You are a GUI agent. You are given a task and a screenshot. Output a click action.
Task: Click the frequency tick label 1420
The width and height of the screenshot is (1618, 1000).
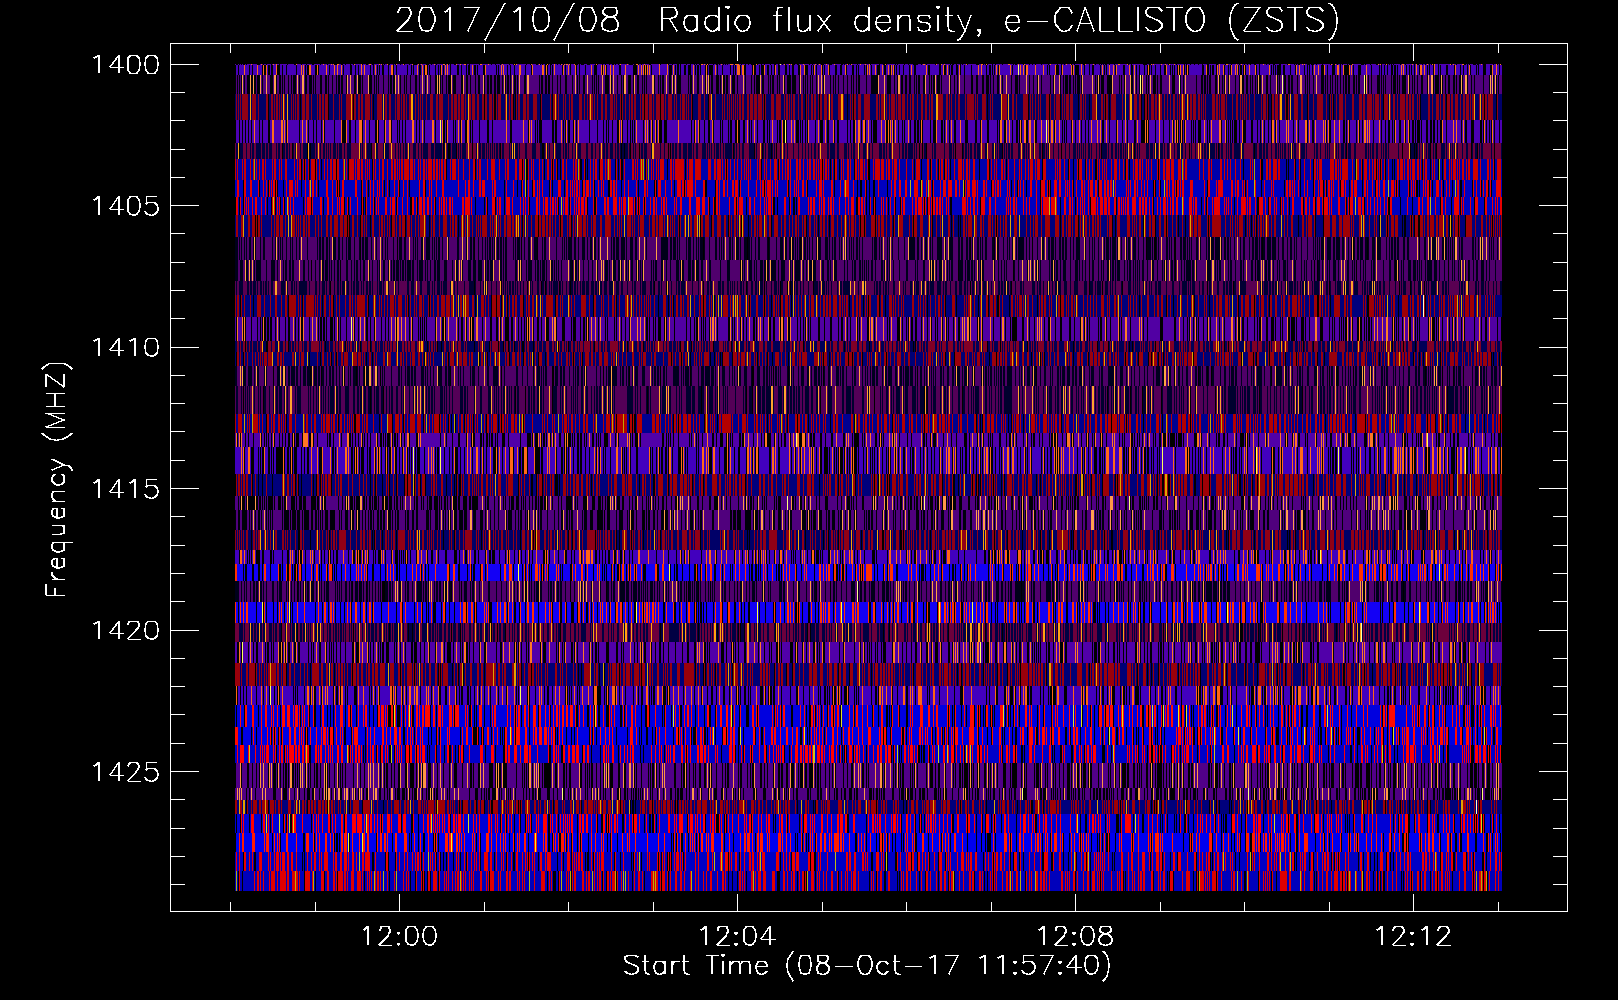pyautogui.click(x=125, y=630)
